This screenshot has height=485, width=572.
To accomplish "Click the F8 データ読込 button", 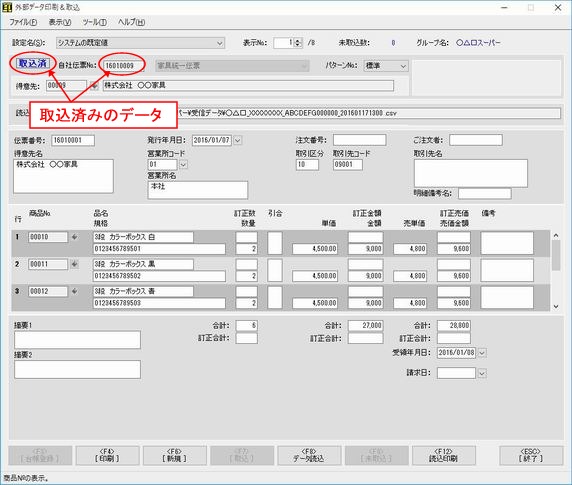I will pyautogui.click(x=309, y=455).
